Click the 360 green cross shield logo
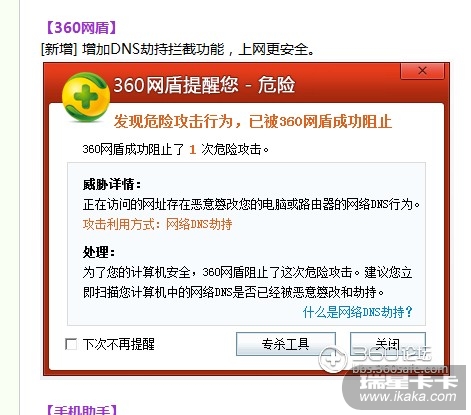471x415 pixels. [x=86, y=97]
